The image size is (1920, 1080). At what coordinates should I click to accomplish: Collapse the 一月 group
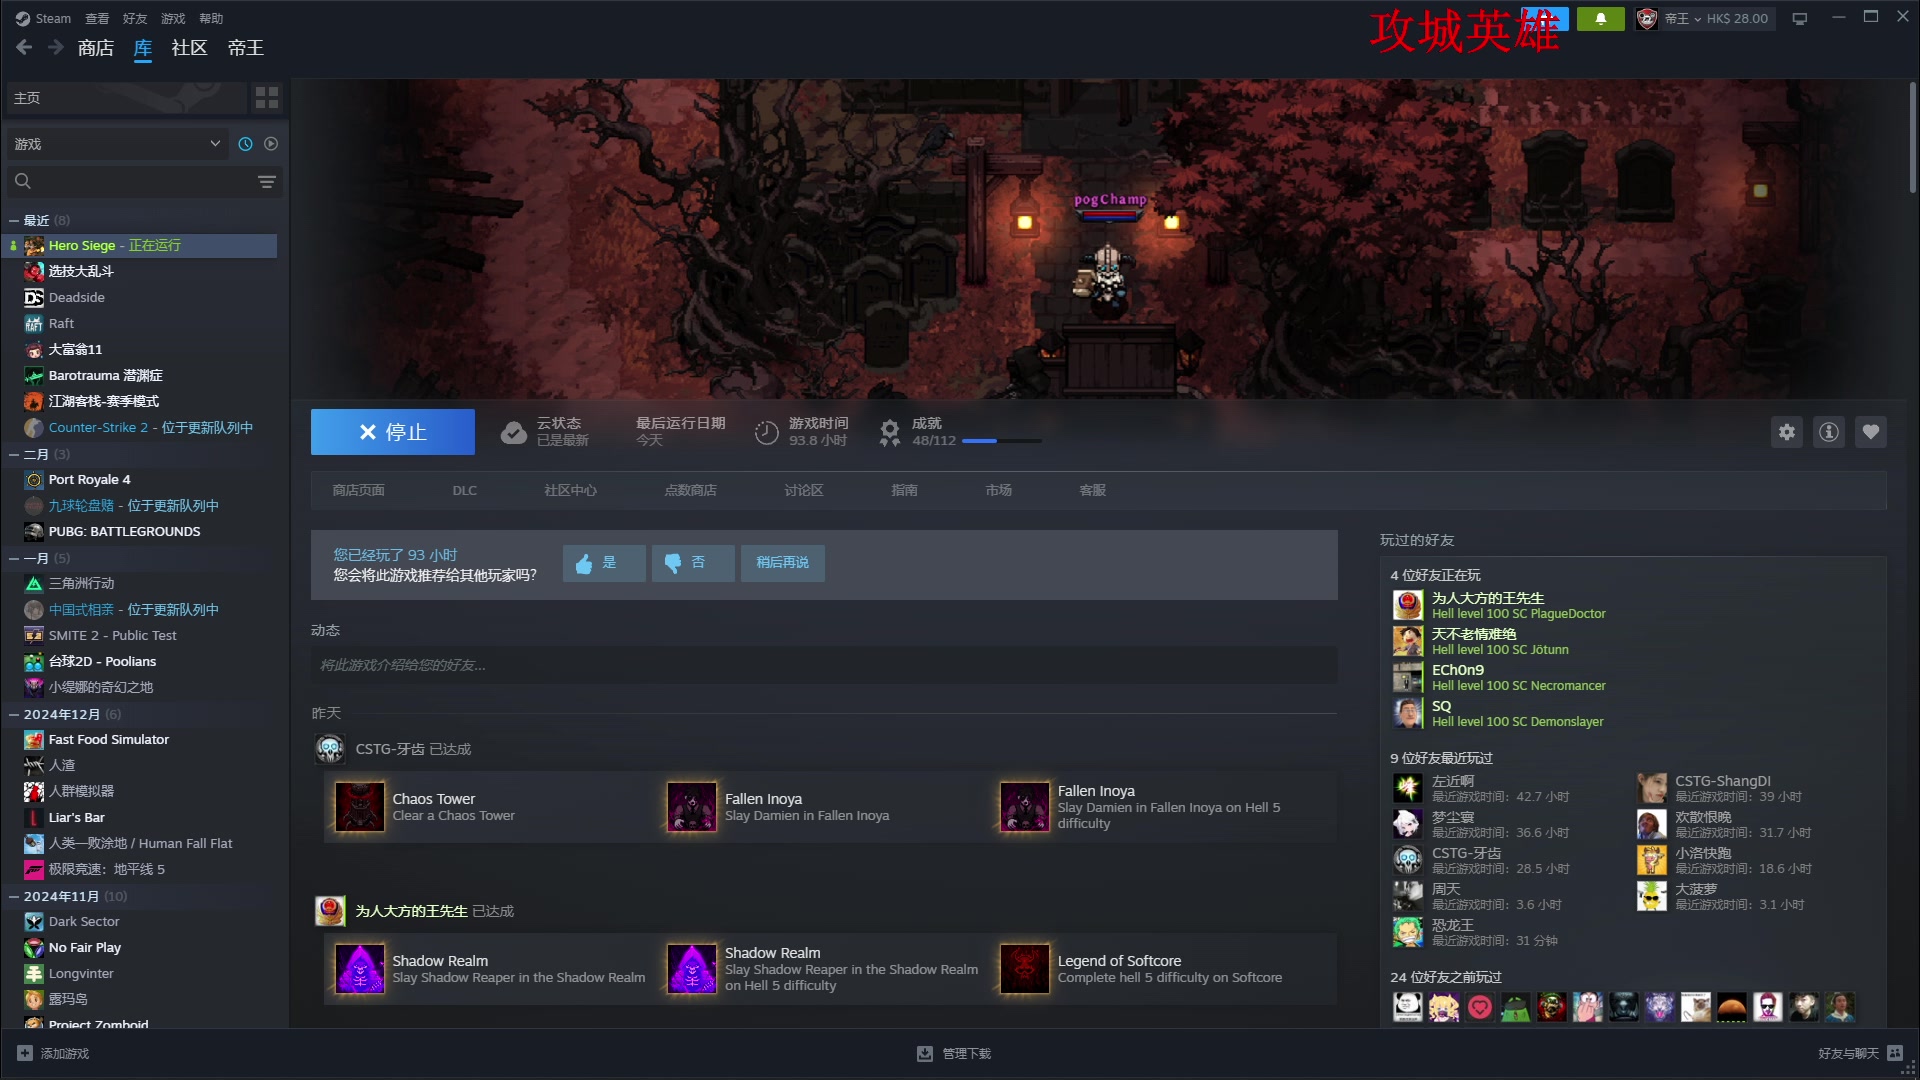coord(14,558)
